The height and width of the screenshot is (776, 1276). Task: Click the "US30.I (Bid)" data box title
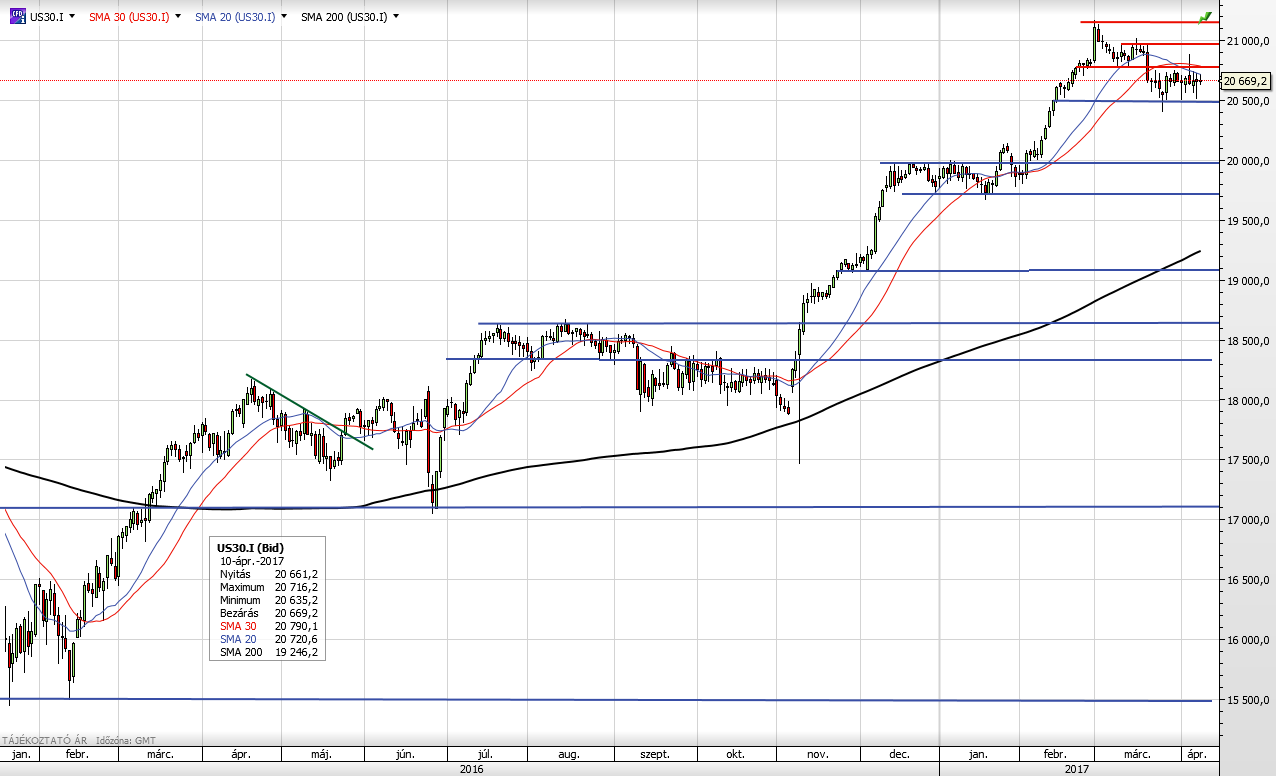[x=251, y=548]
